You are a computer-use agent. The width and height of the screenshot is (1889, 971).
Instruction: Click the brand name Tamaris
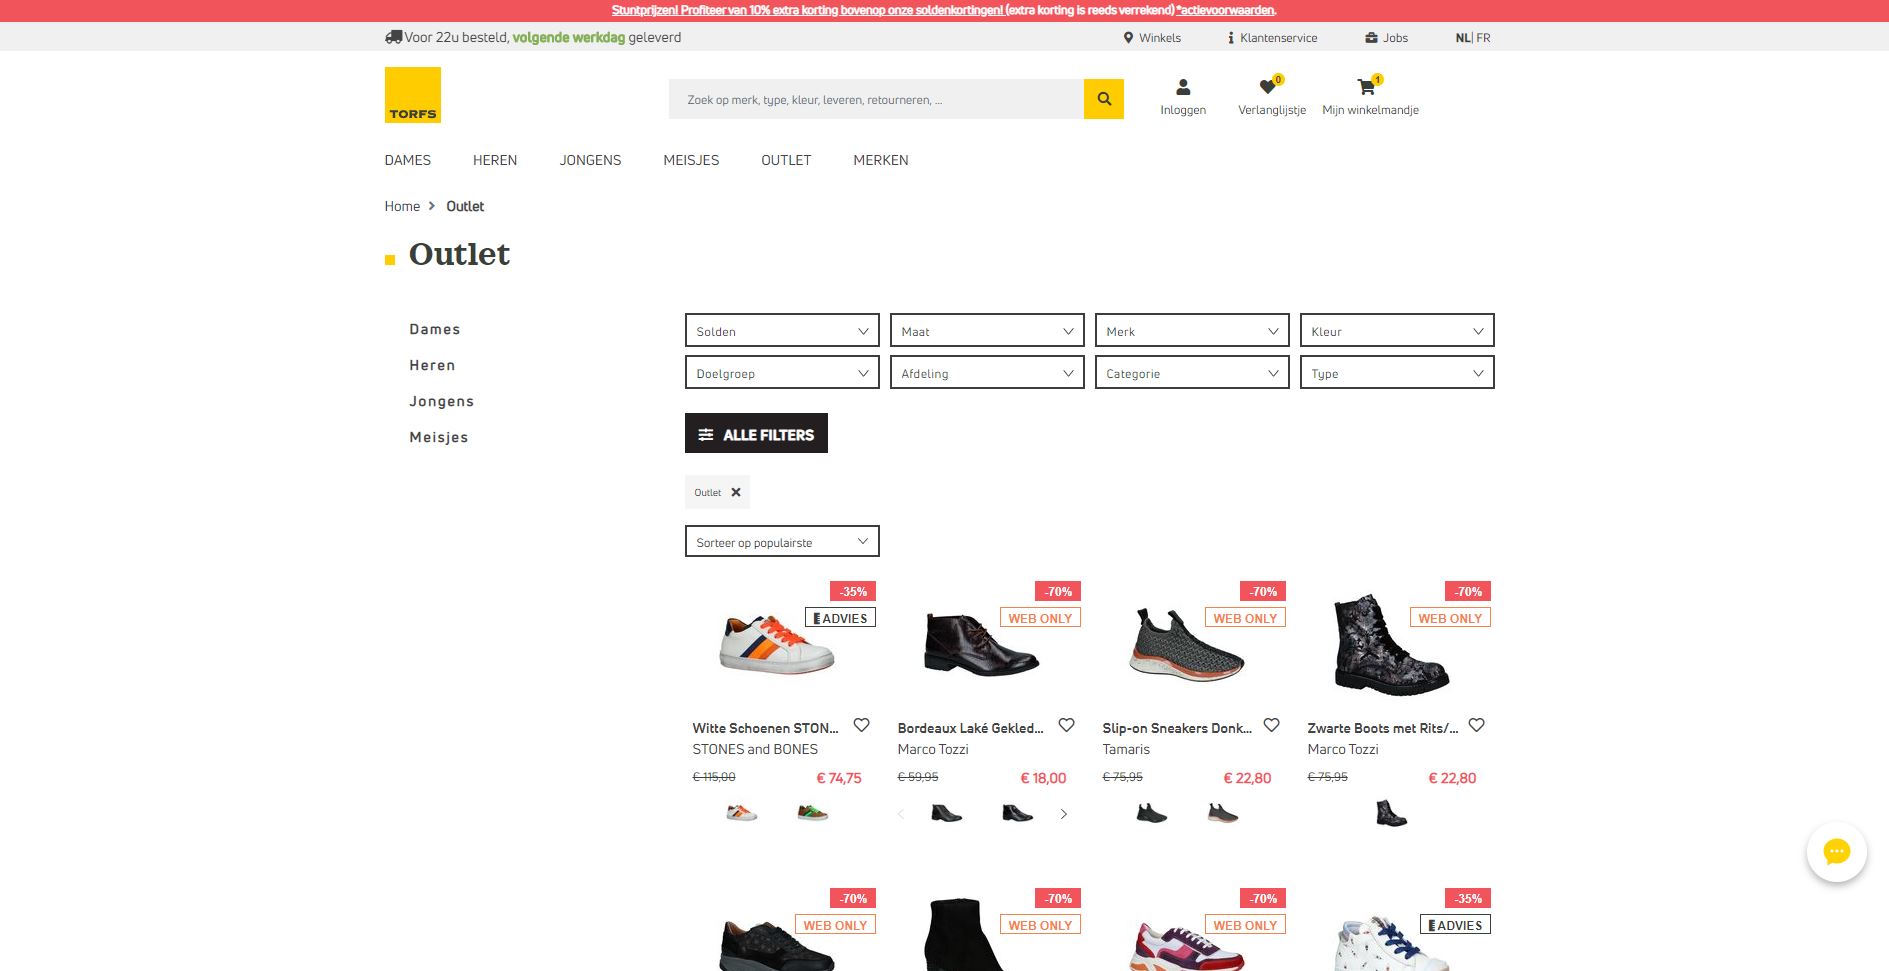click(1126, 749)
